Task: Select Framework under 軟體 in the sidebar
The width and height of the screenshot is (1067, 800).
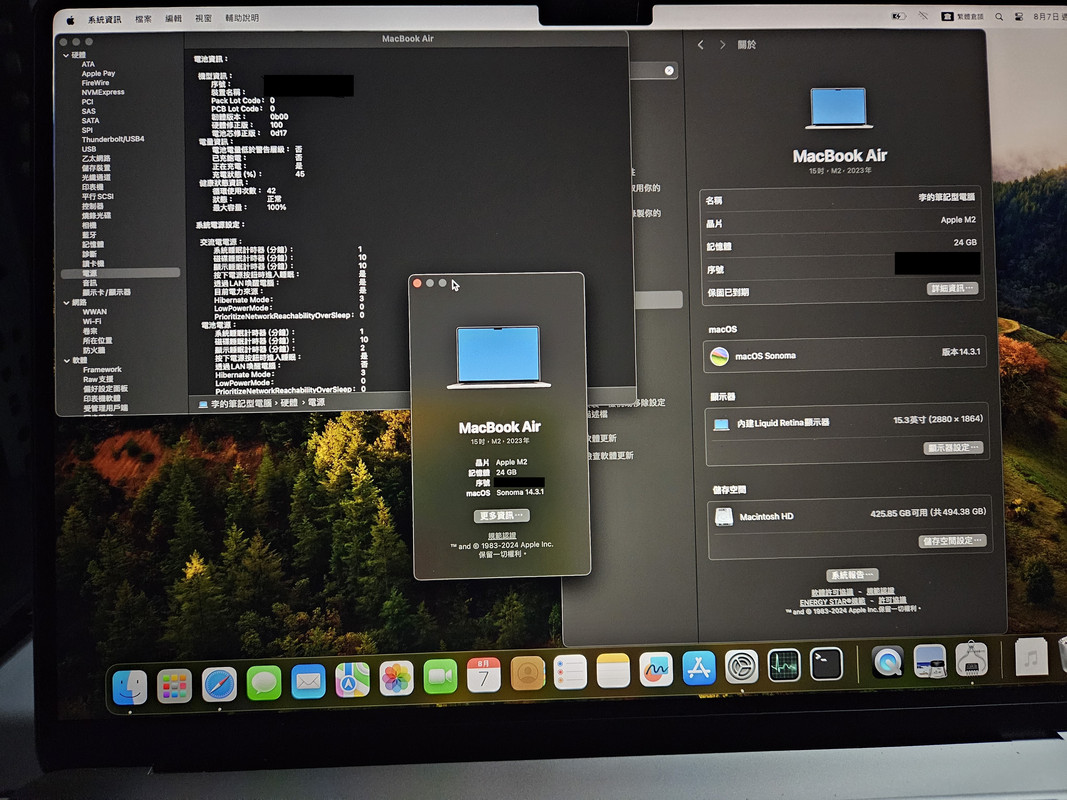Action: 102,369
